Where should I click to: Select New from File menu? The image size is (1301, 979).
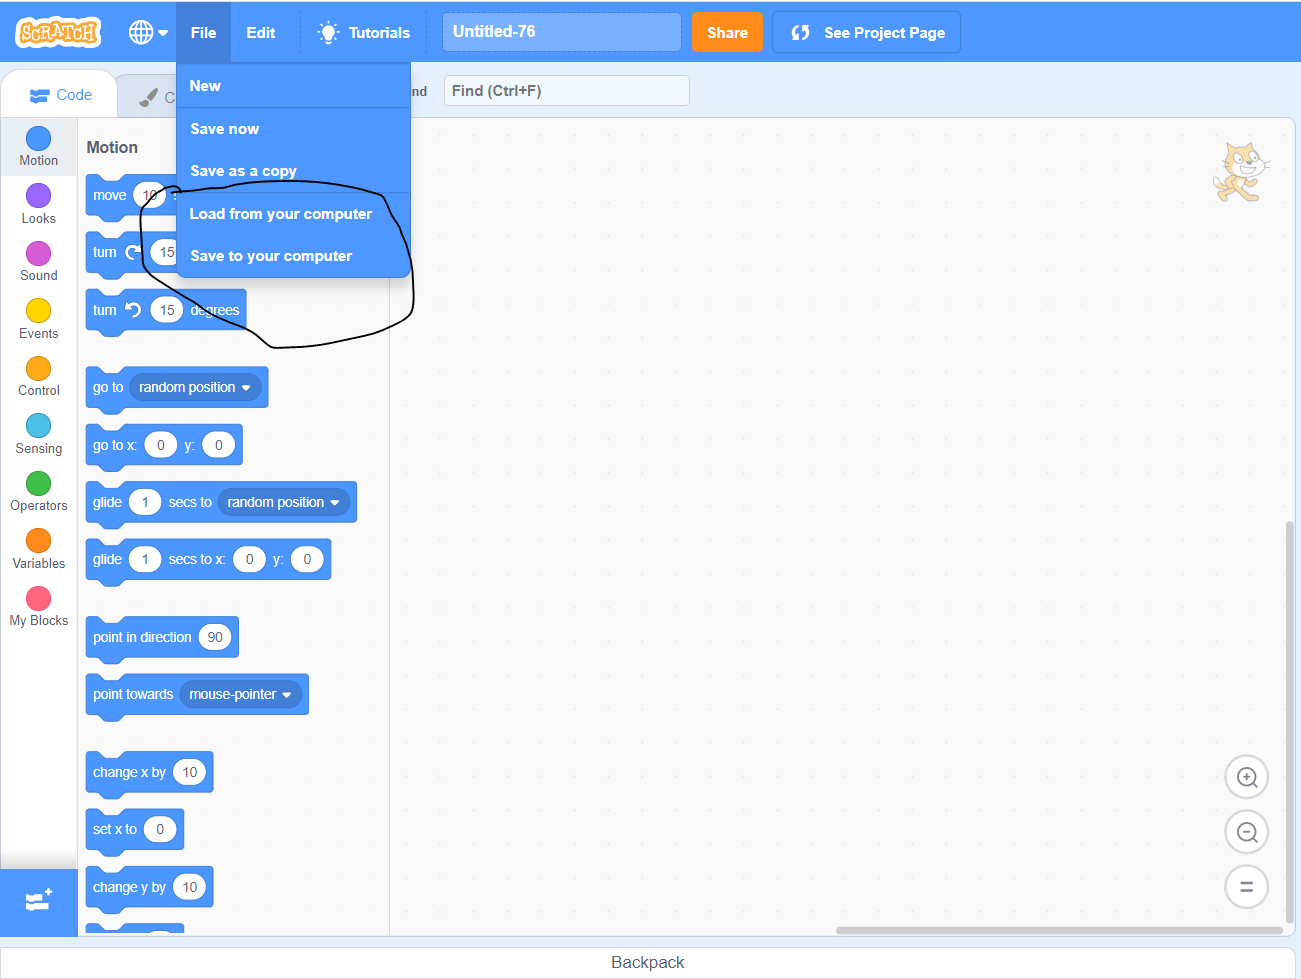(293, 86)
